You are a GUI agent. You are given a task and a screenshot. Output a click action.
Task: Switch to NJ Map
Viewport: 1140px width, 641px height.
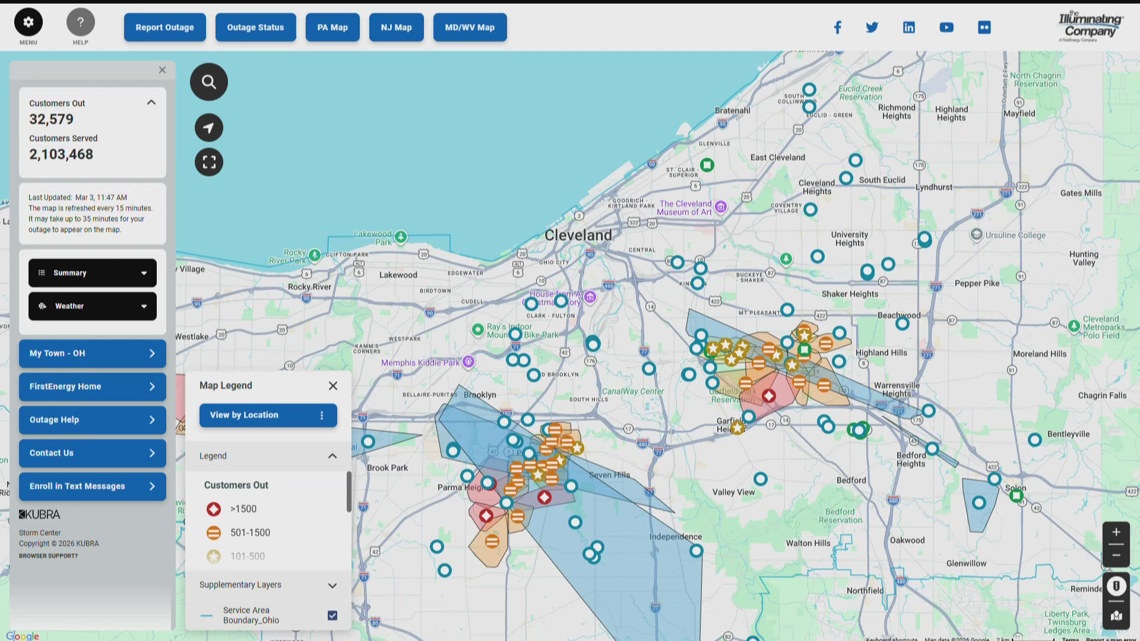click(396, 28)
